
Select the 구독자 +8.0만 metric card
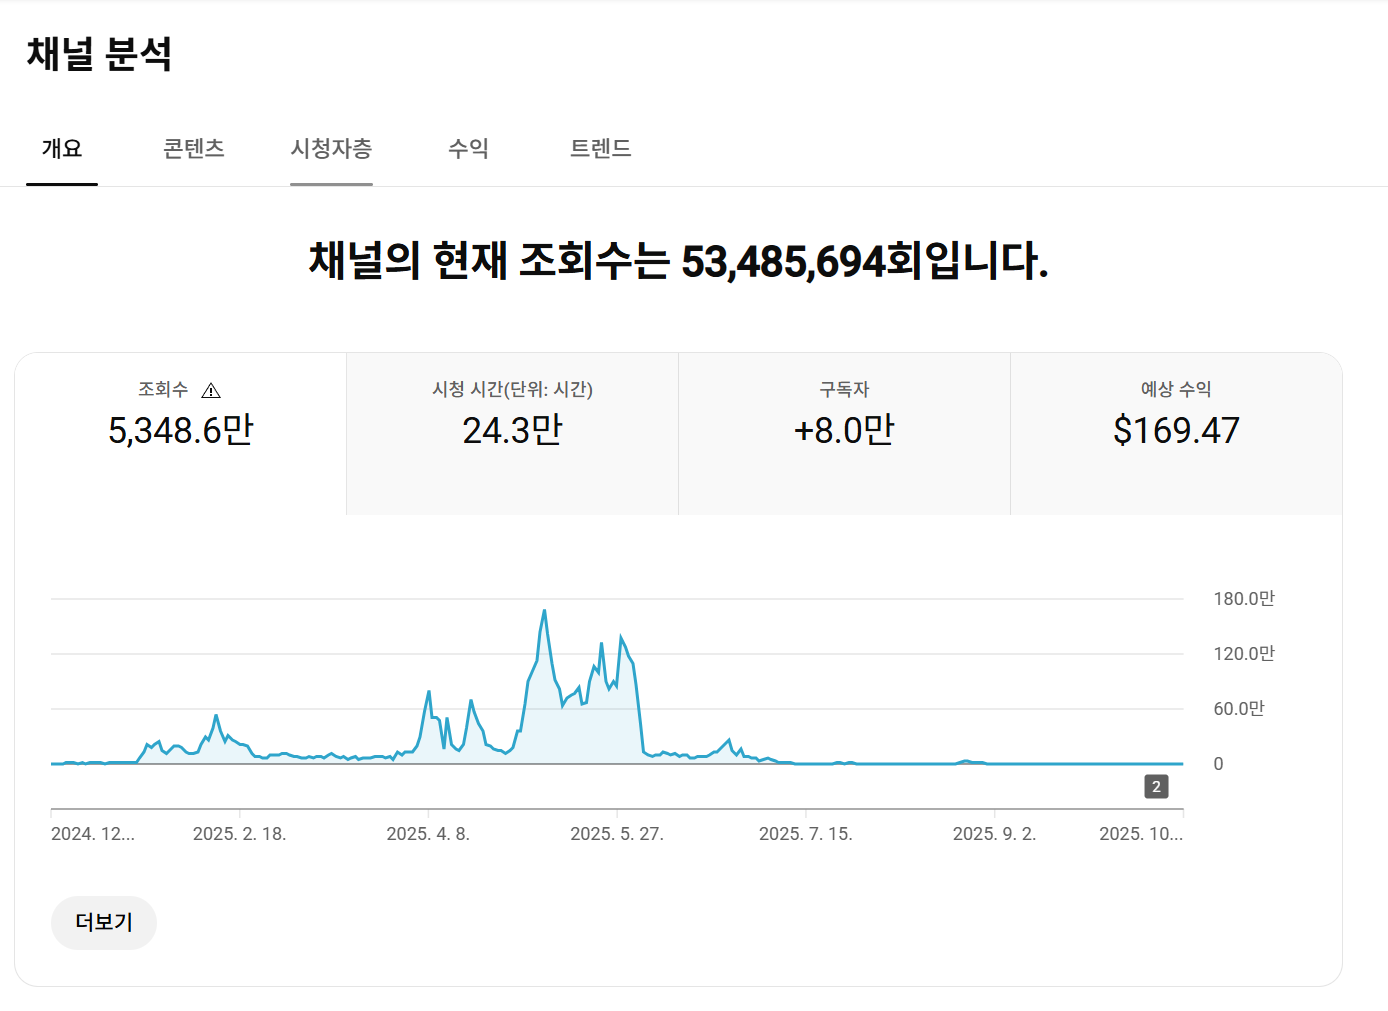tap(844, 433)
